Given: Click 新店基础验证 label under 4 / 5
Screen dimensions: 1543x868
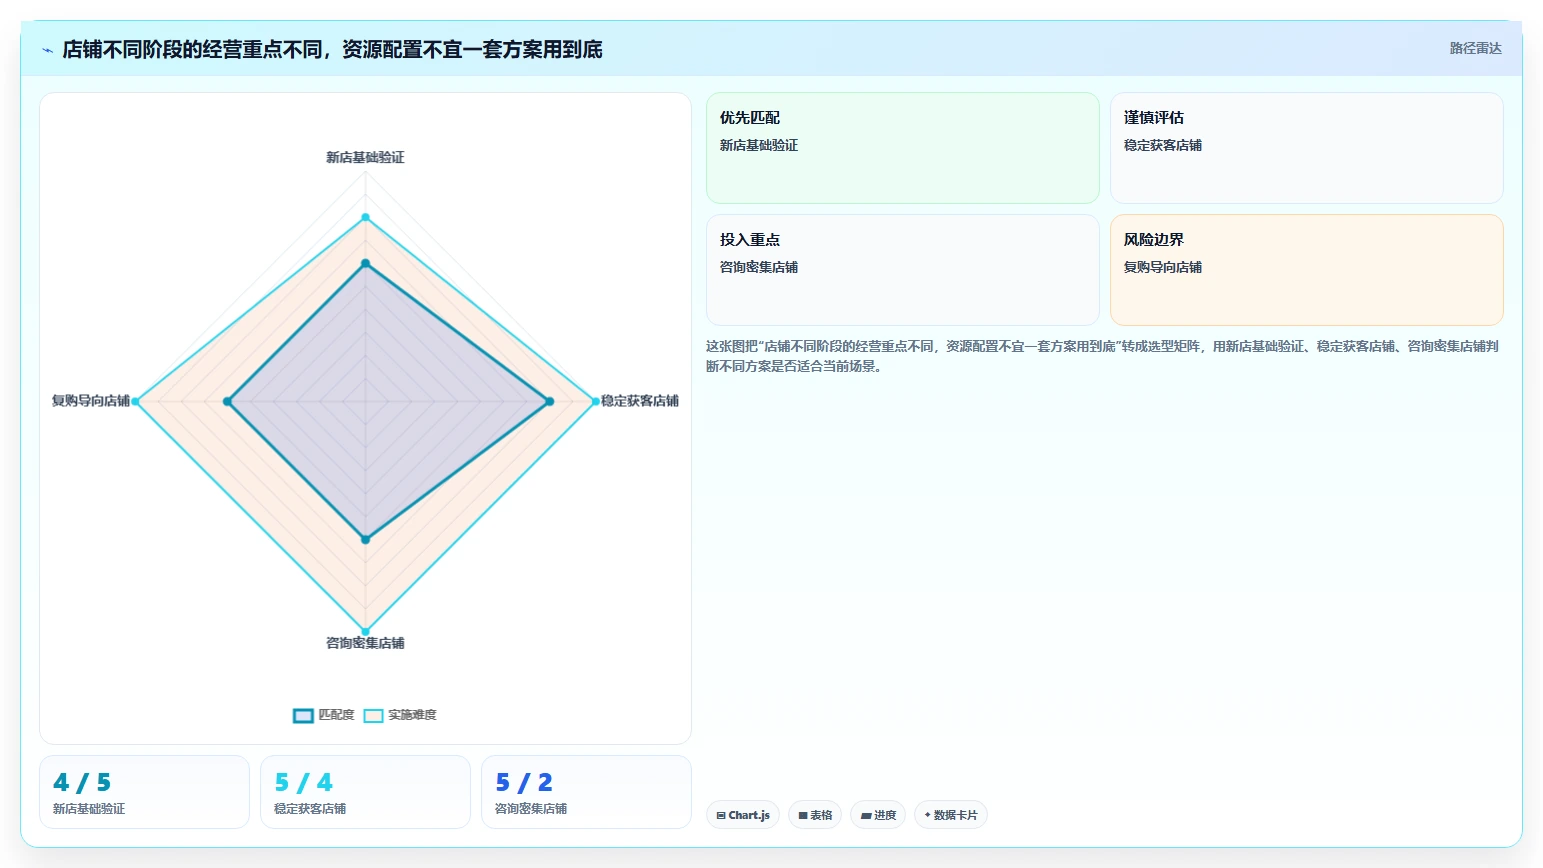Looking at the screenshot, I should [89, 809].
